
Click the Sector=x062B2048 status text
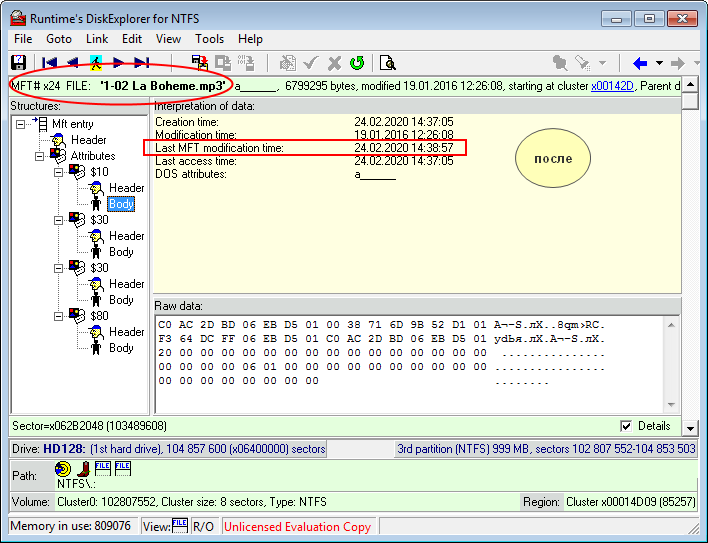89,426
